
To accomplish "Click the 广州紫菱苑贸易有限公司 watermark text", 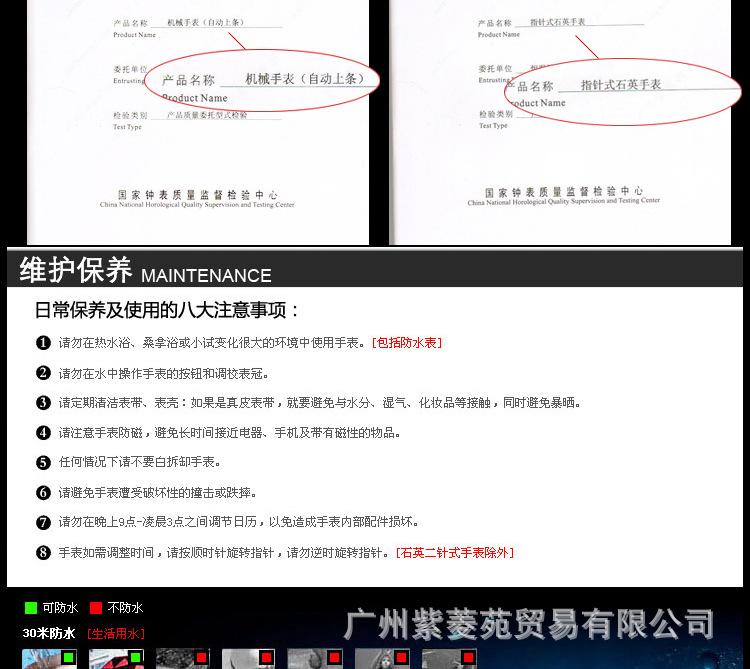I will point(529,624).
